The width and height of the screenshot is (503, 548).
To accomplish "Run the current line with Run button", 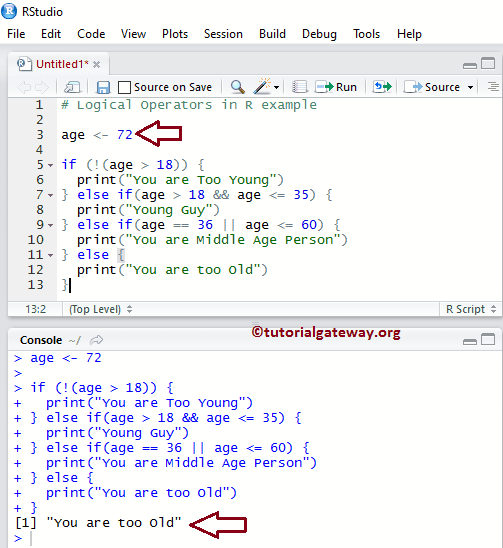I will (x=336, y=87).
